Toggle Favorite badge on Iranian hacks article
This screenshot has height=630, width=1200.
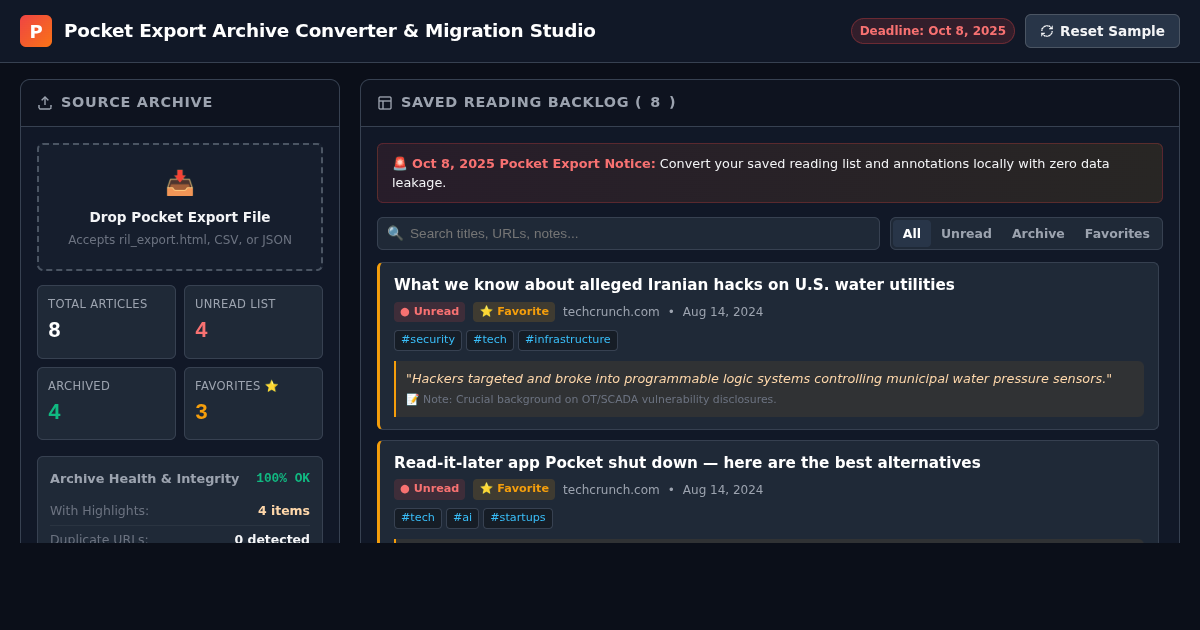coord(514,312)
